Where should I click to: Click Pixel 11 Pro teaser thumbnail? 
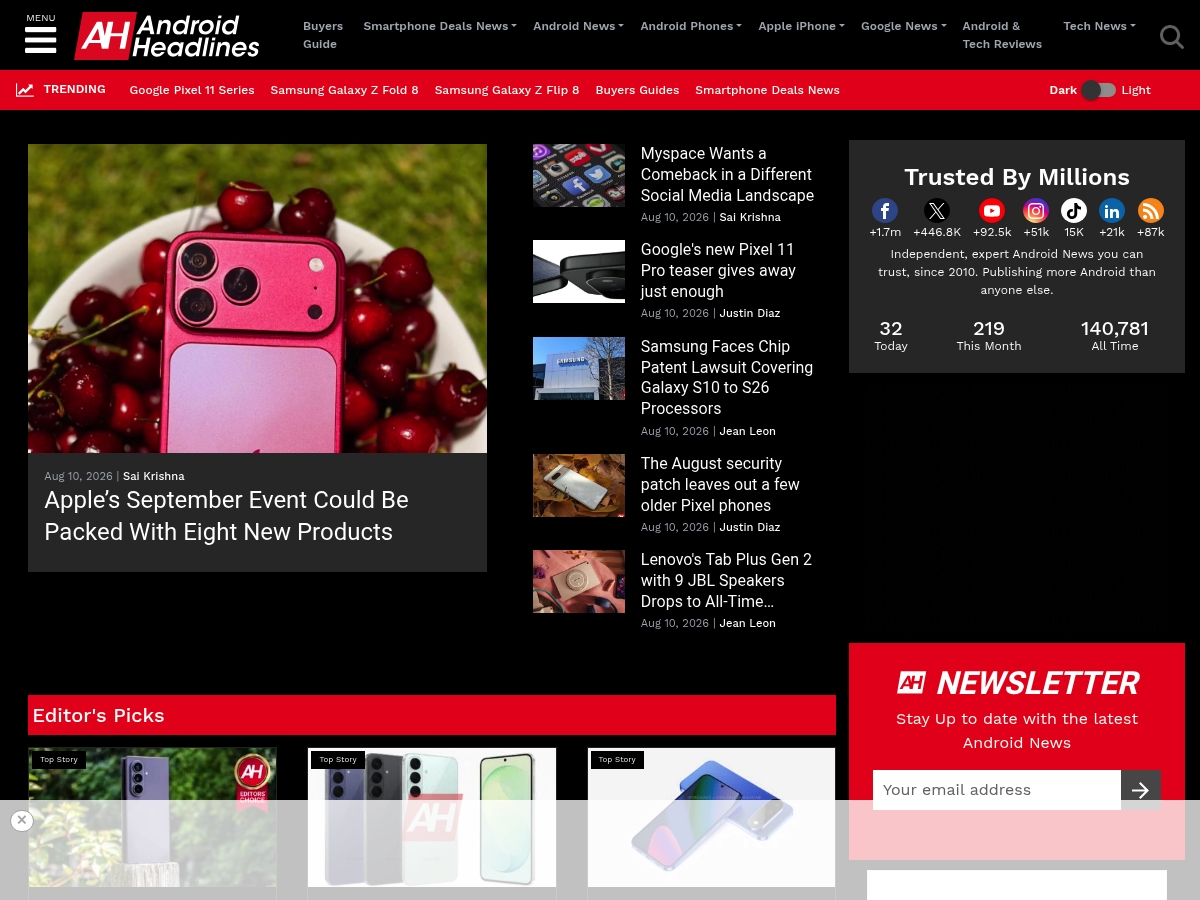click(x=579, y=271)
